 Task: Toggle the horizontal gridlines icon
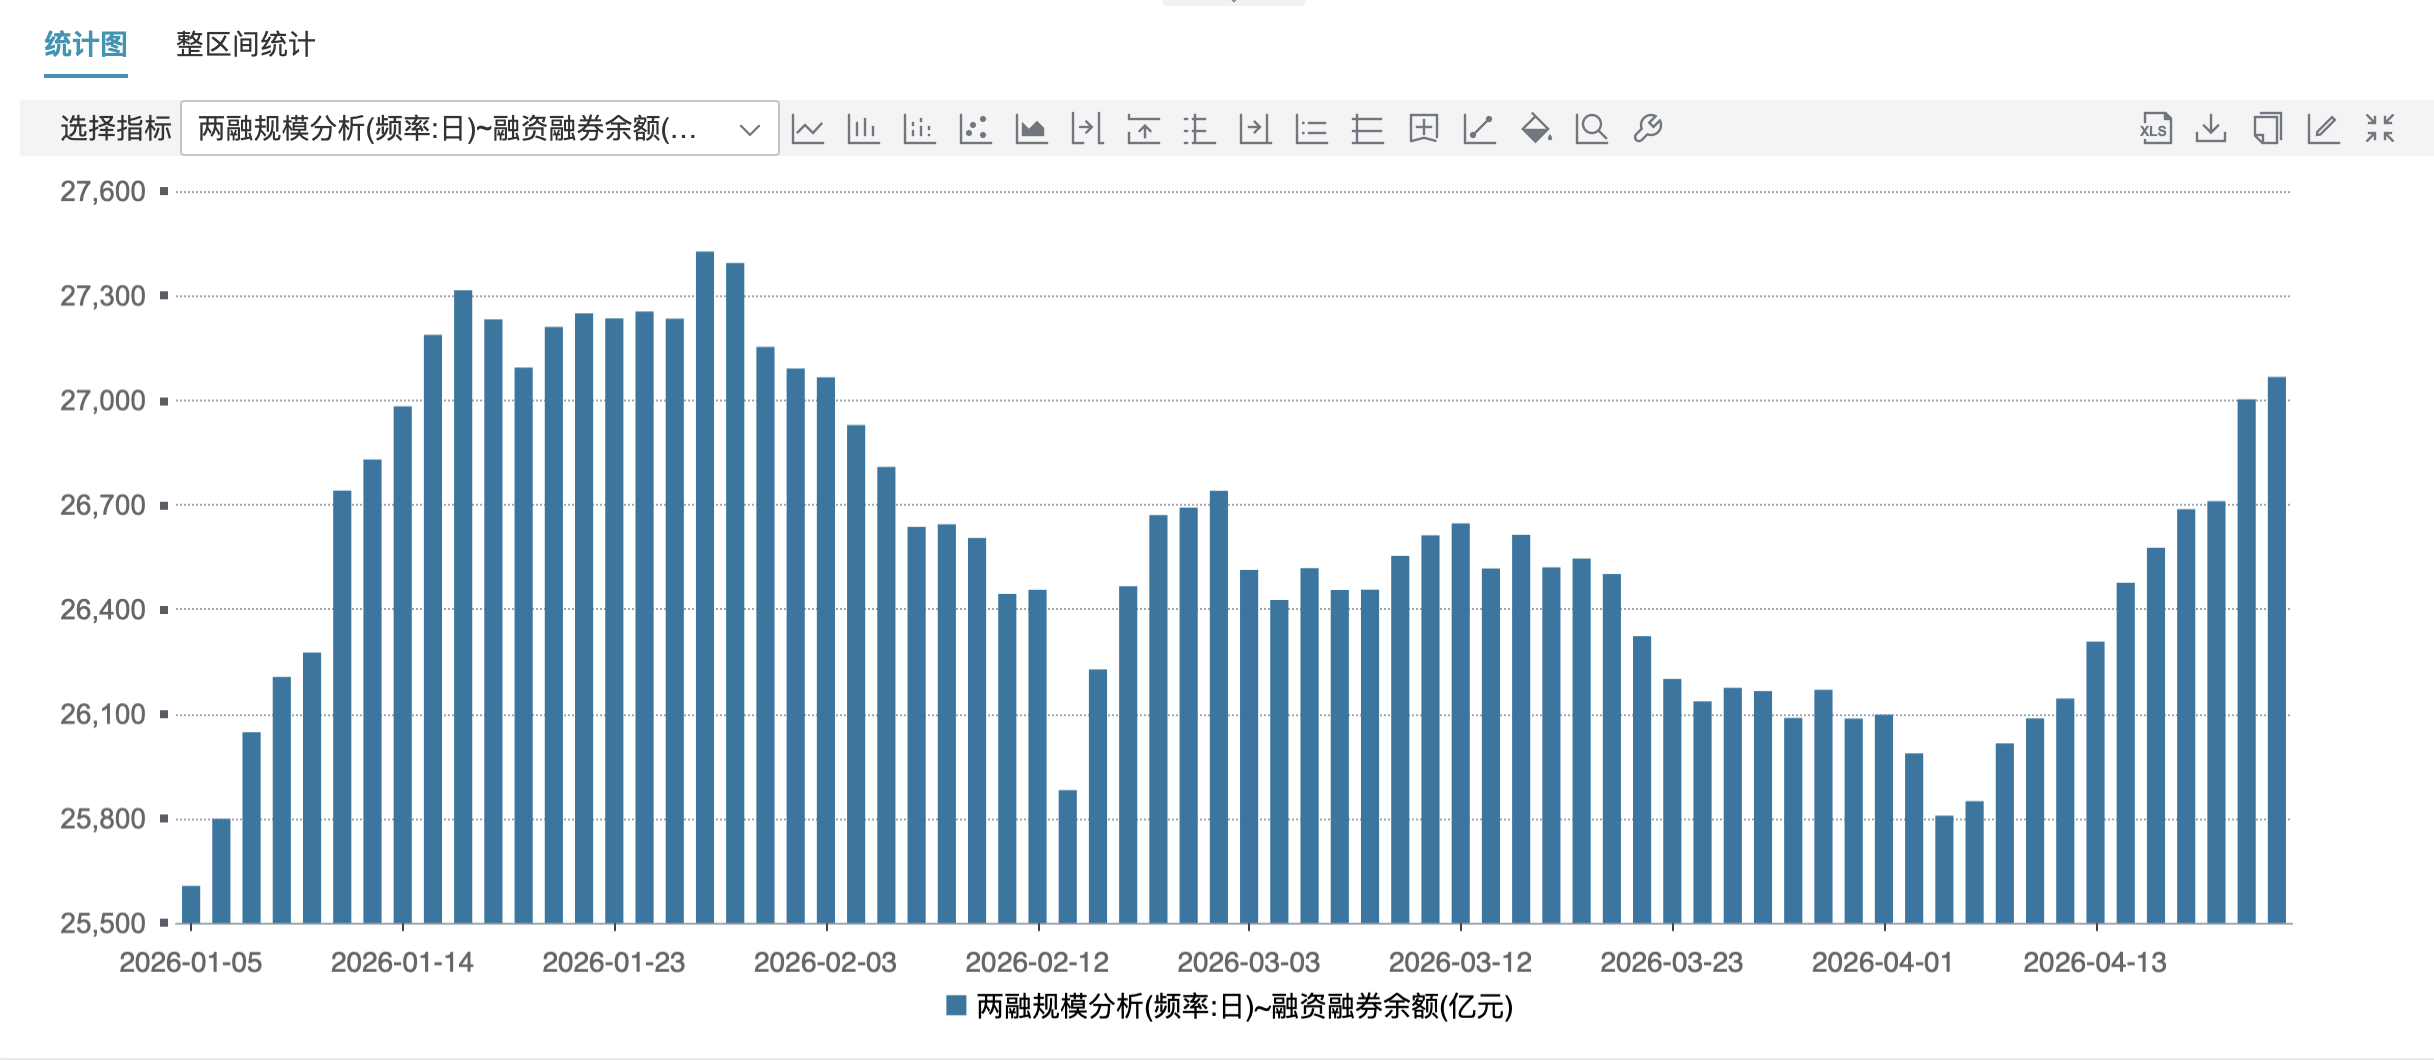1367,129
